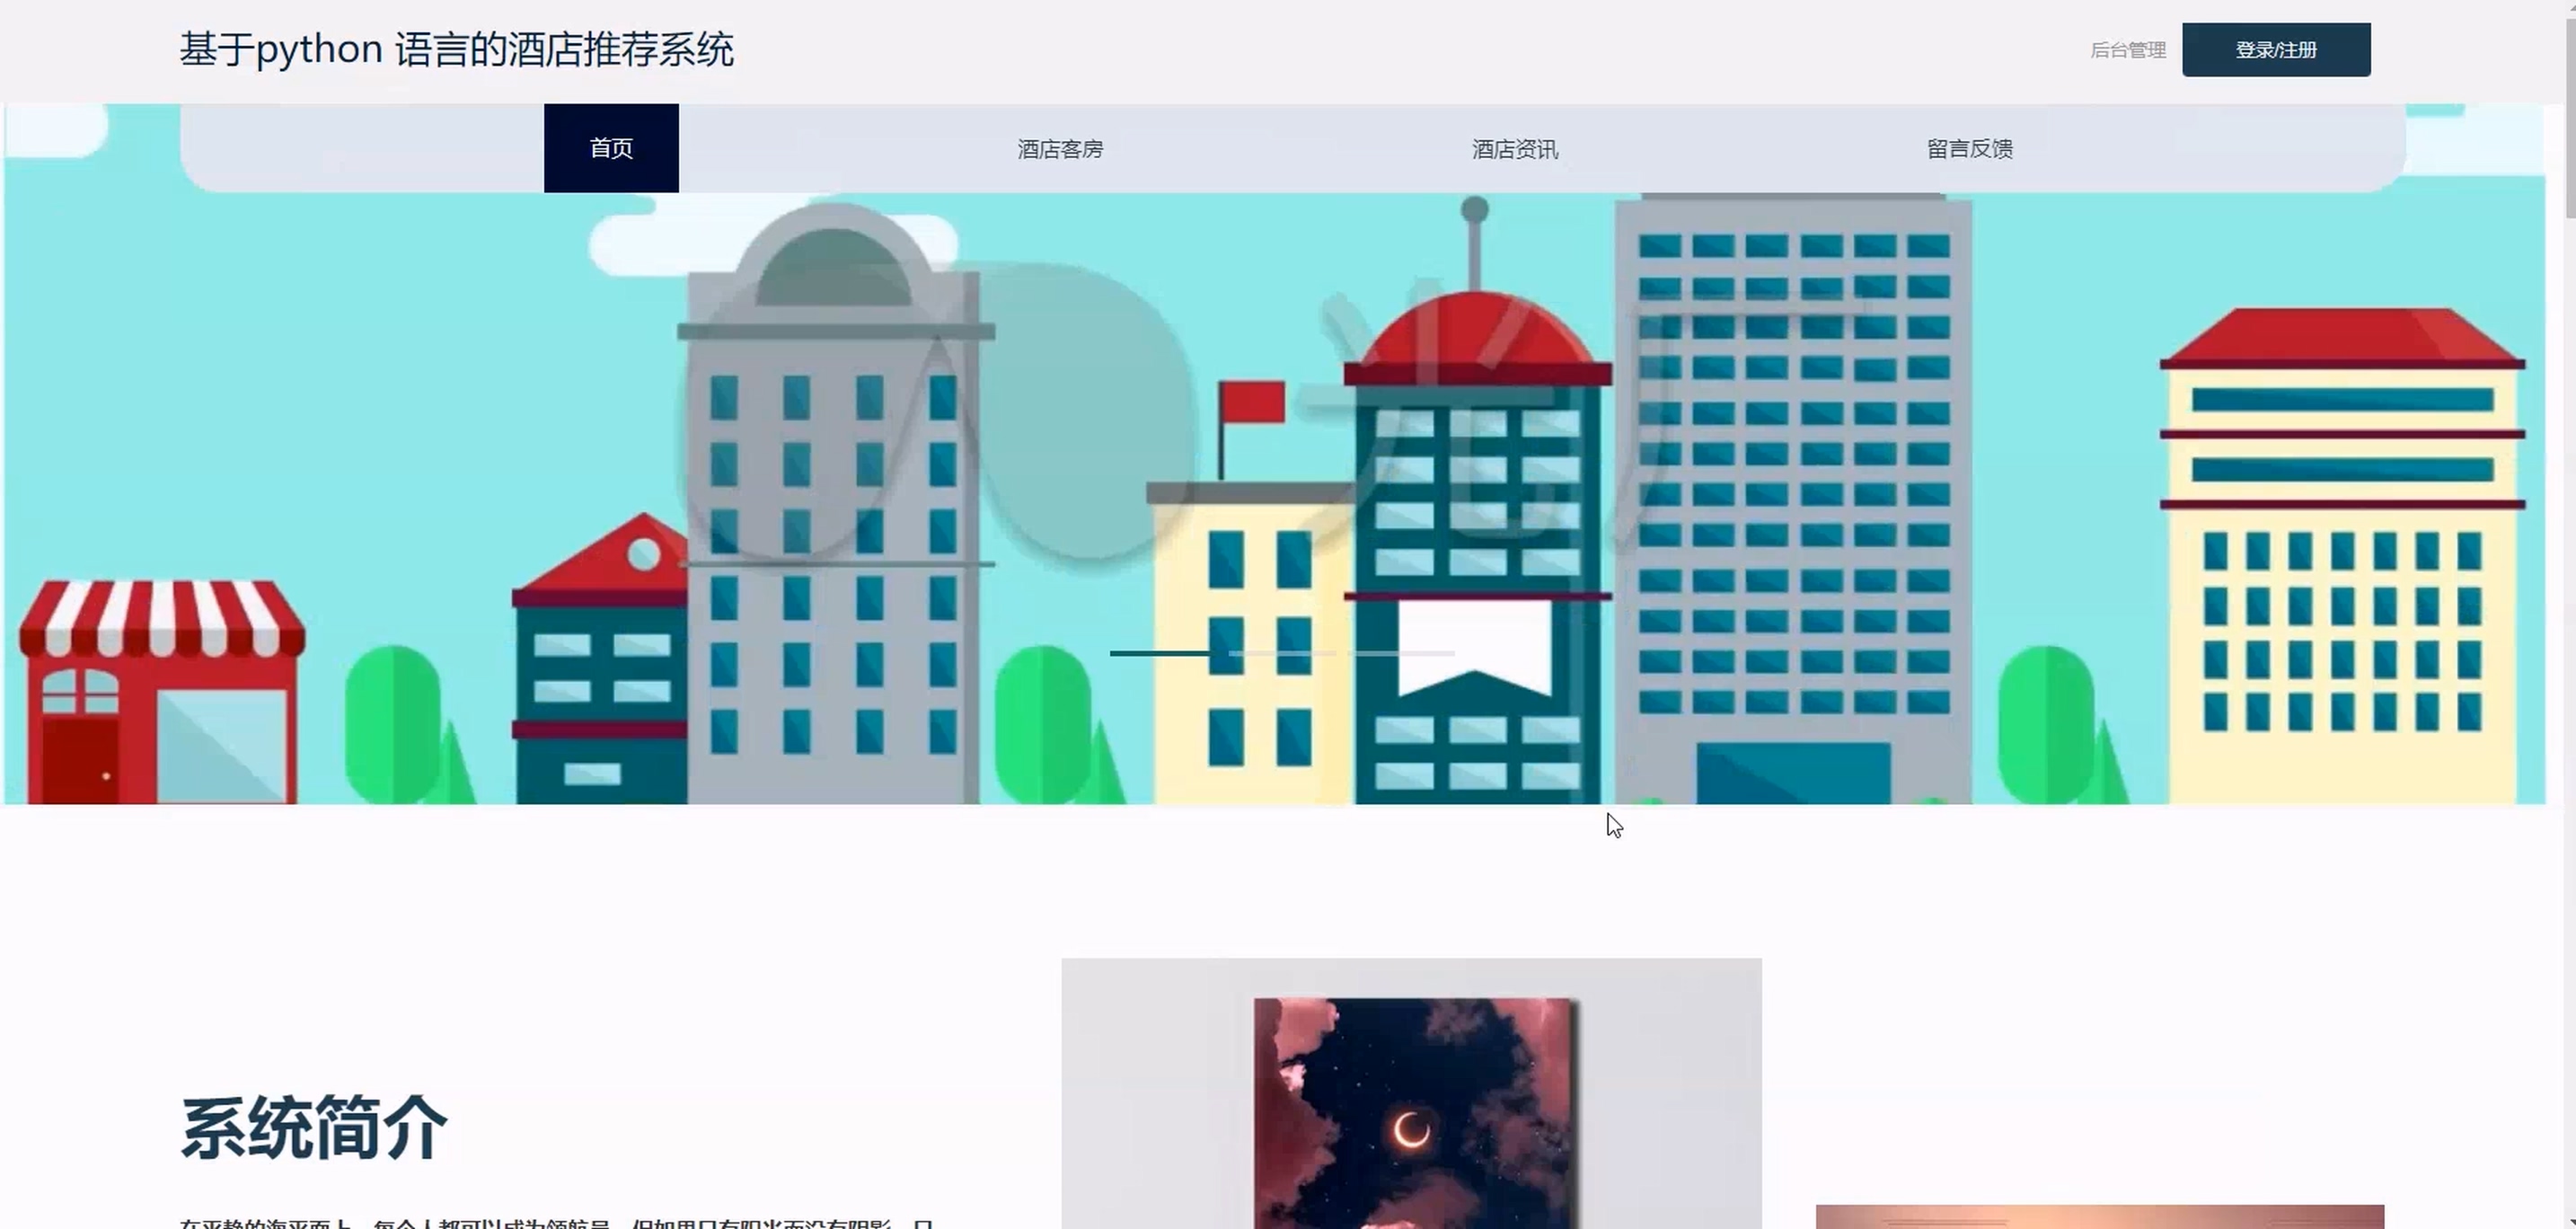This screenshot has height=1229, width=2576.
Task: Go to the 酒店客房 page
Action: pos(1060,149)
